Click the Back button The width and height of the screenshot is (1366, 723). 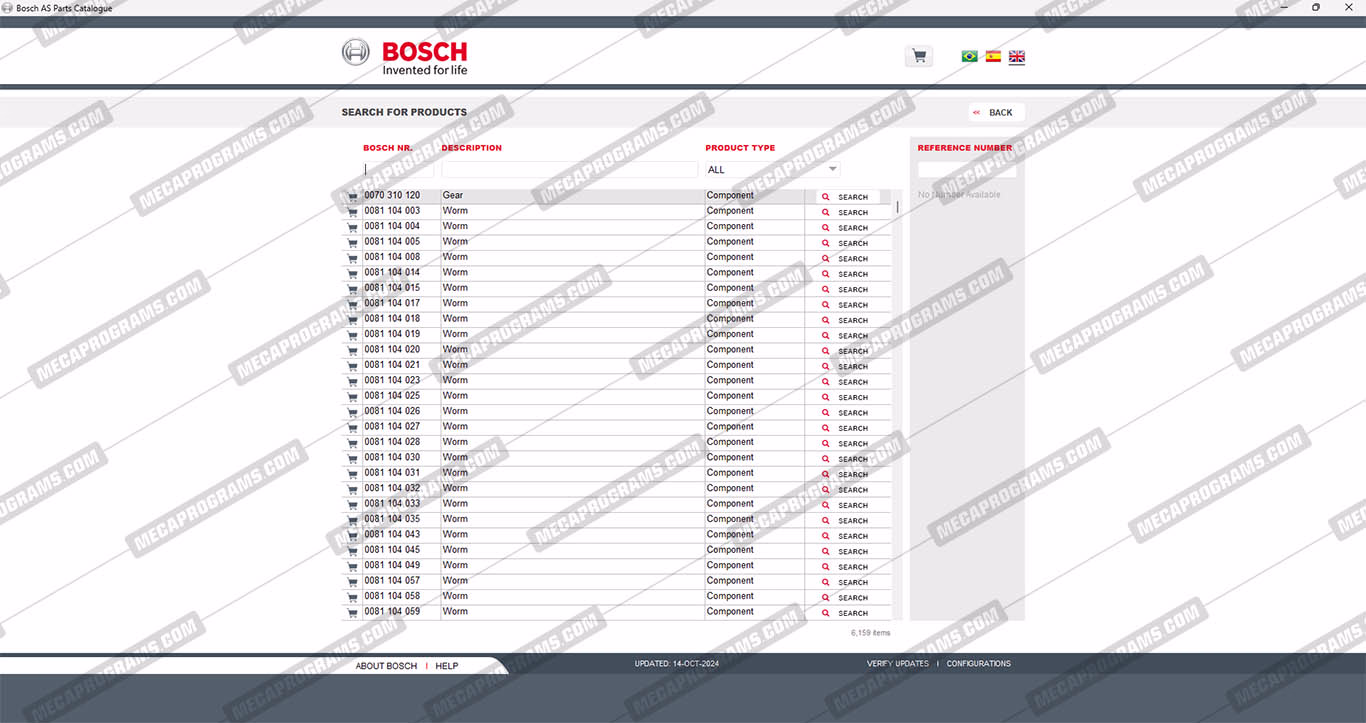995,113
